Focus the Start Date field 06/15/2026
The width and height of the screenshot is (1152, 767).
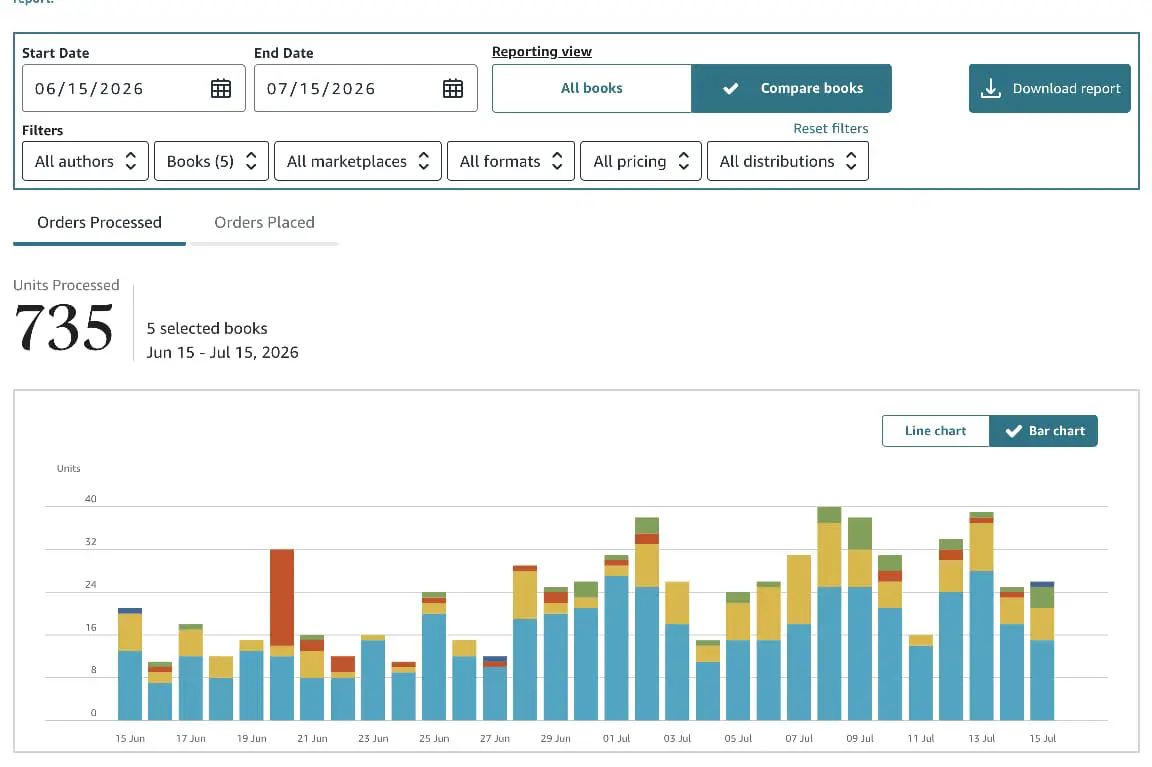click(x=134, y=88)
